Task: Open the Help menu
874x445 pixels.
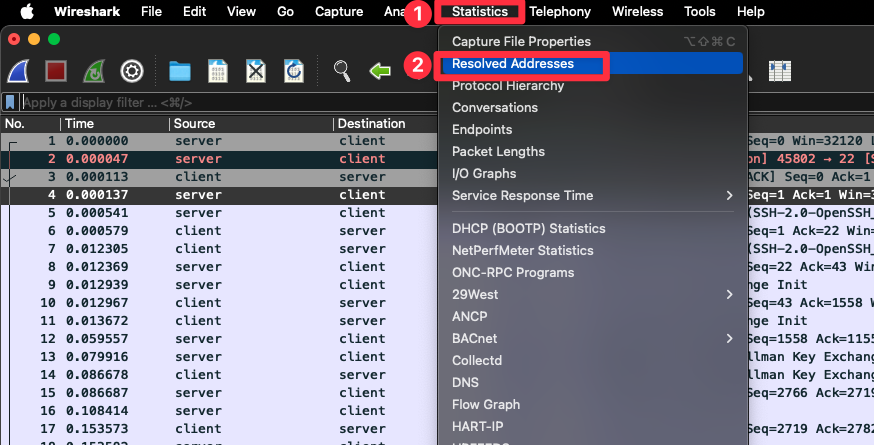Action: pyautogui.click(x=751, y=12)
